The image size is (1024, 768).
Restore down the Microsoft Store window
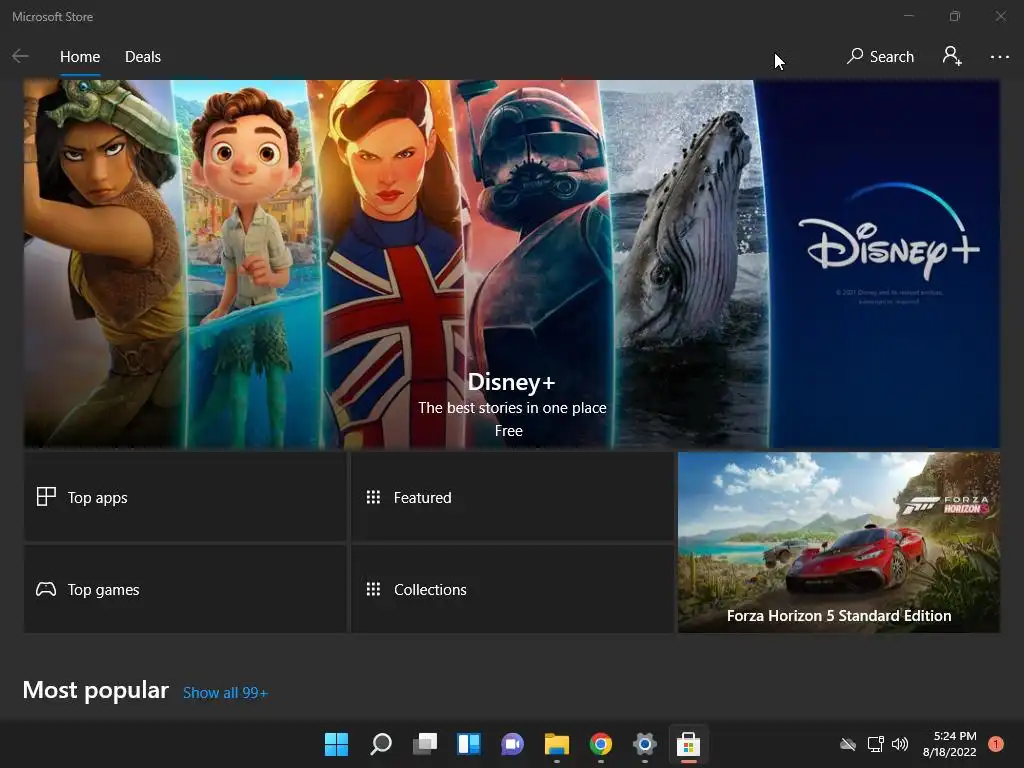click(955, 16)
